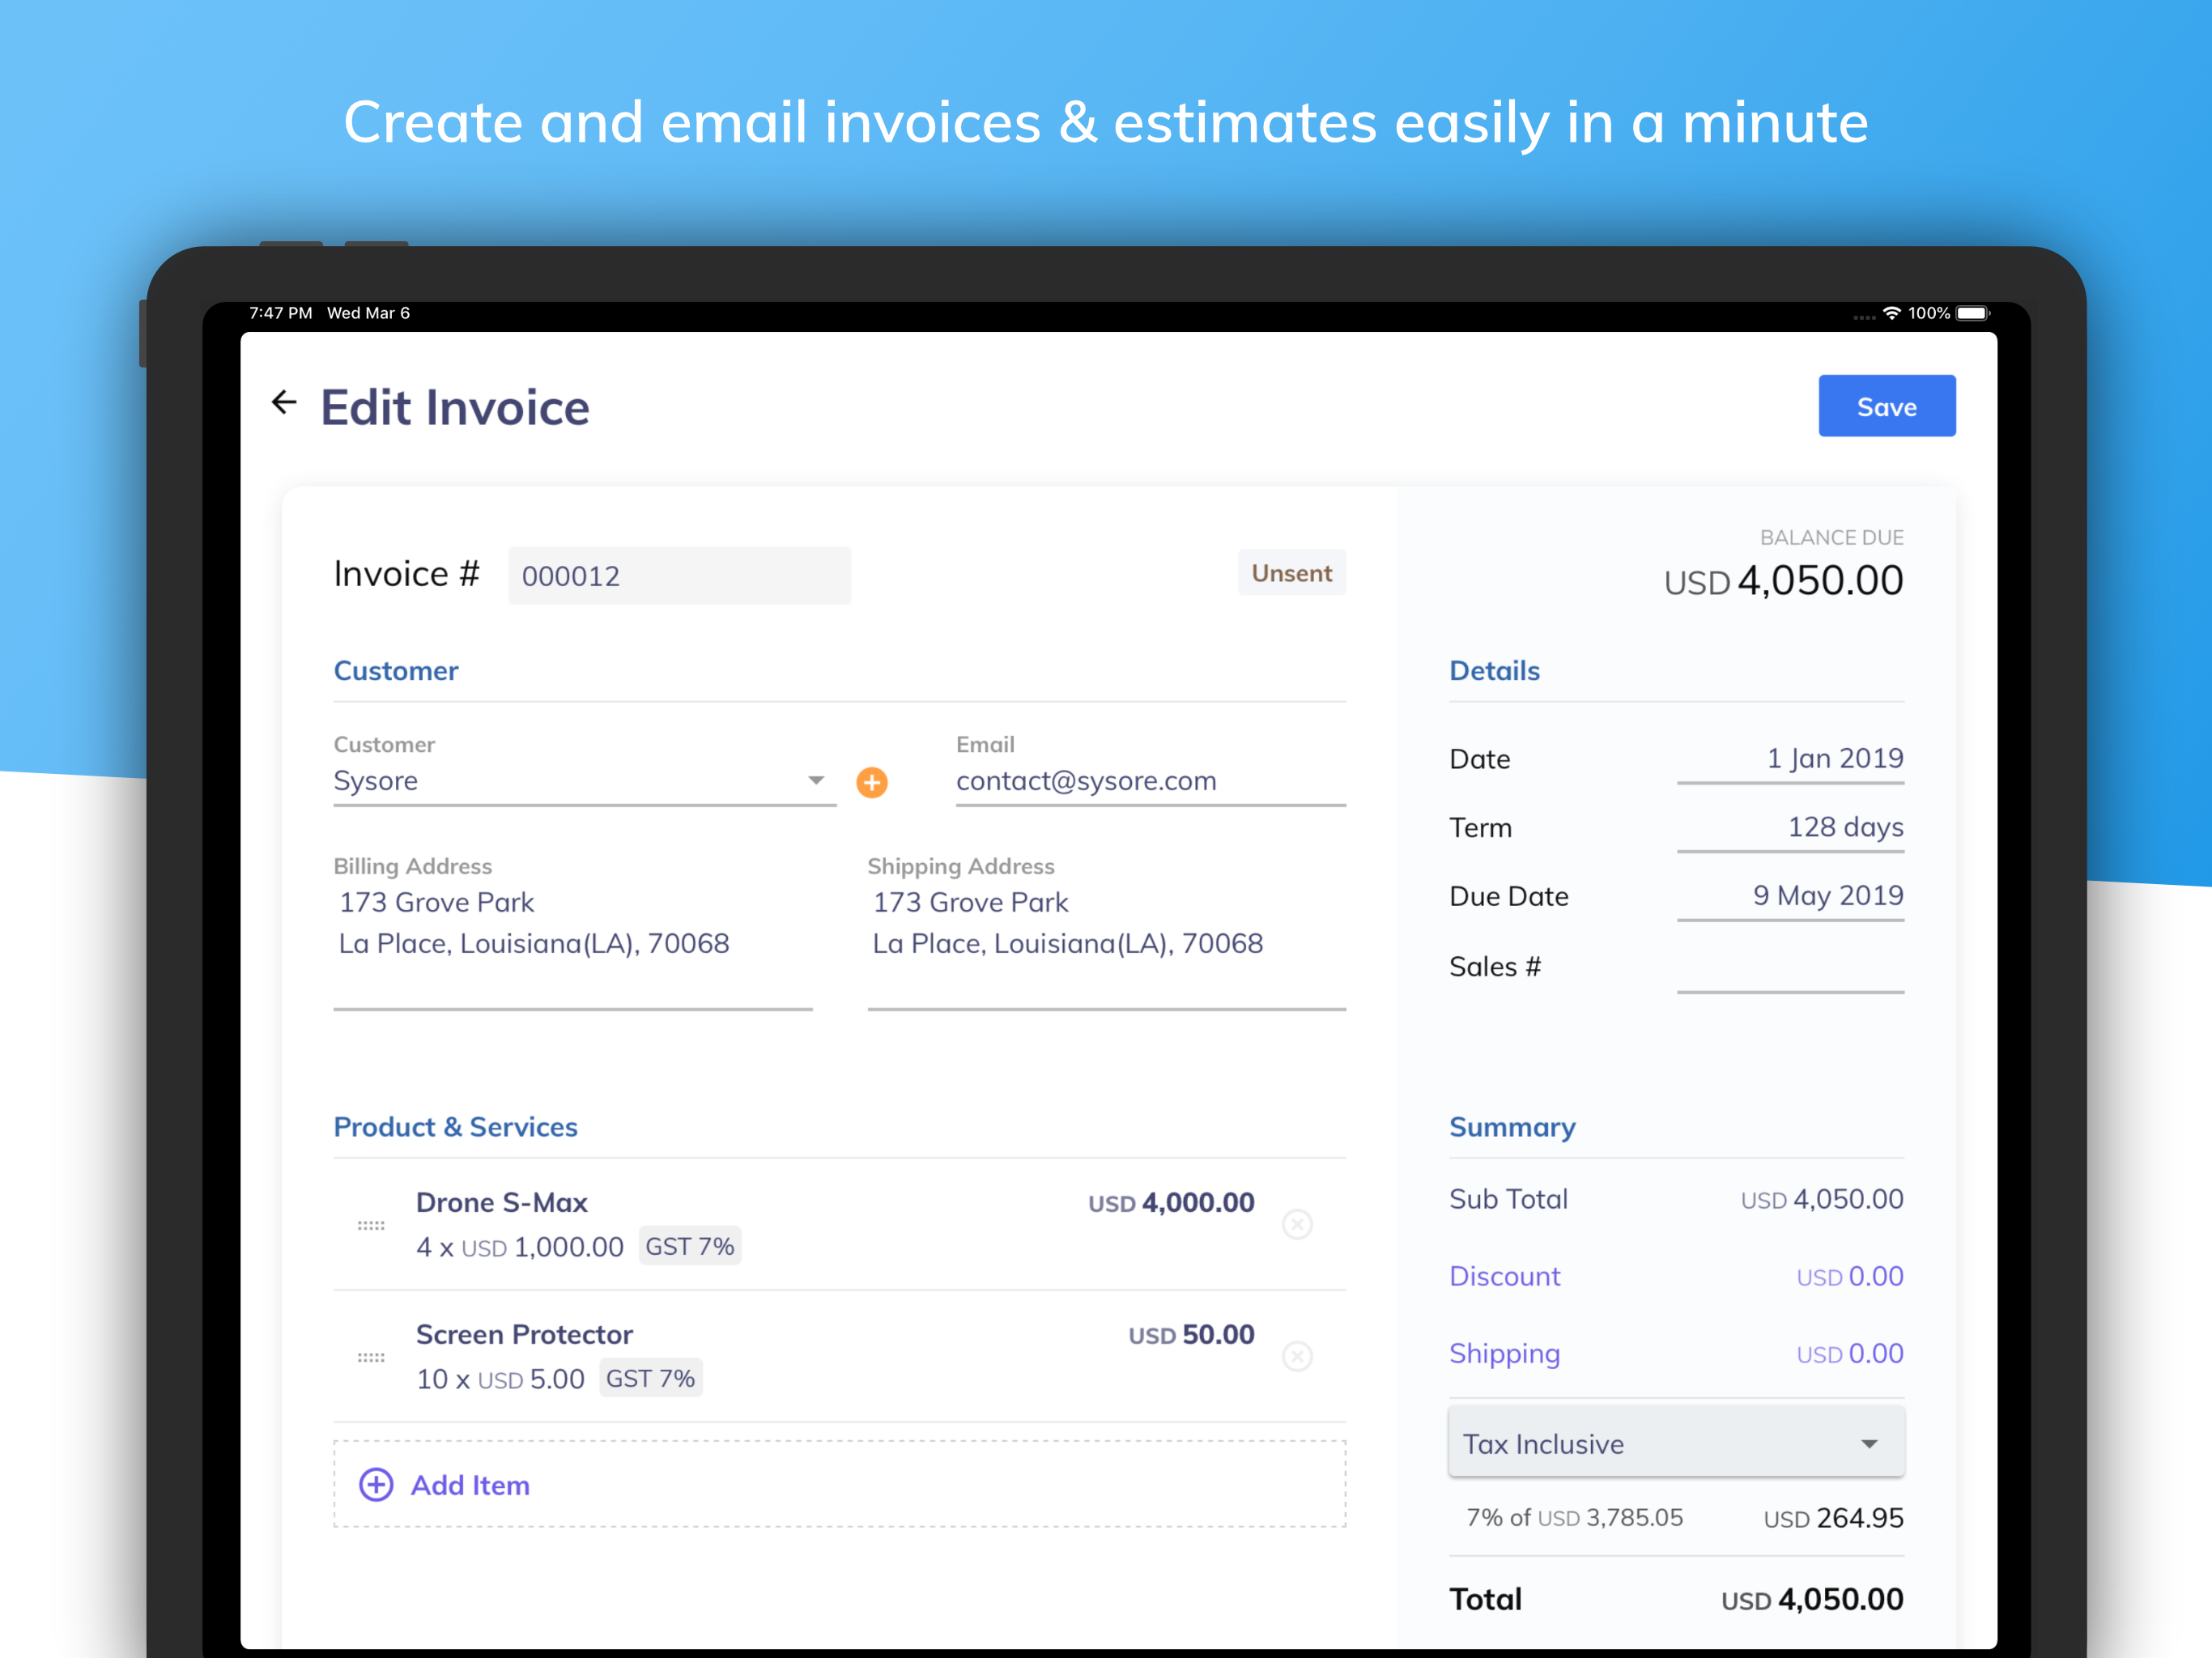Remove the Drone S-Max item
This screenshot has width=2212, height=1658.
[x=1297, y=1224]
